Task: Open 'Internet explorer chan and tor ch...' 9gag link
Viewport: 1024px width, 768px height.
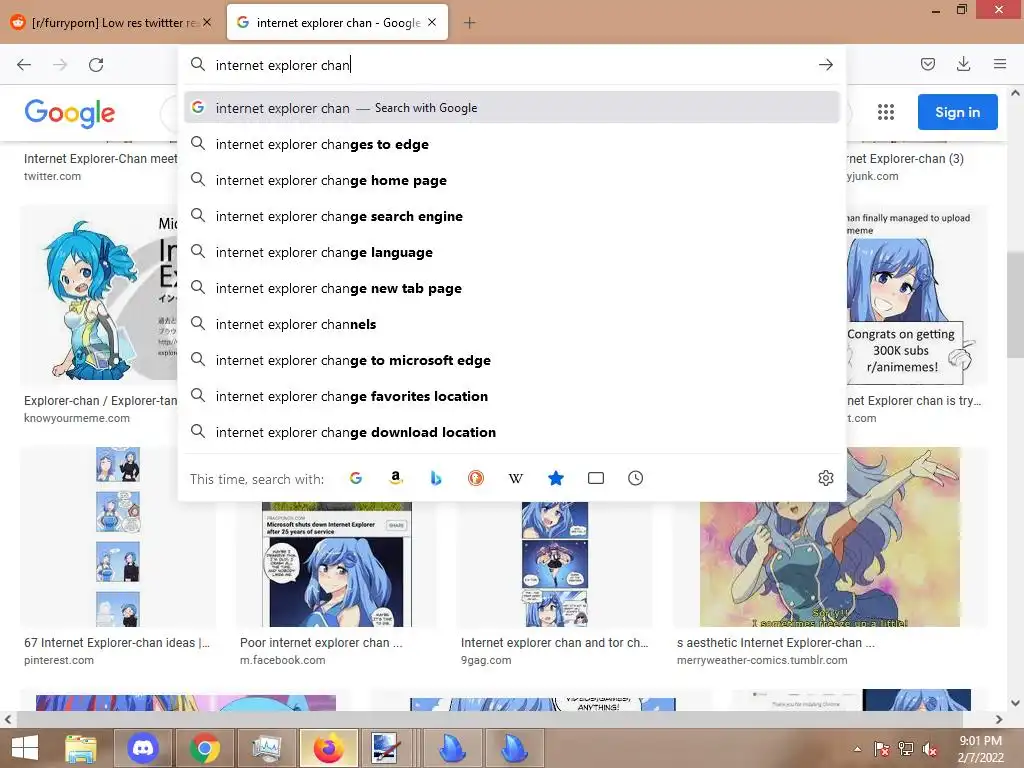Action: 554,643
